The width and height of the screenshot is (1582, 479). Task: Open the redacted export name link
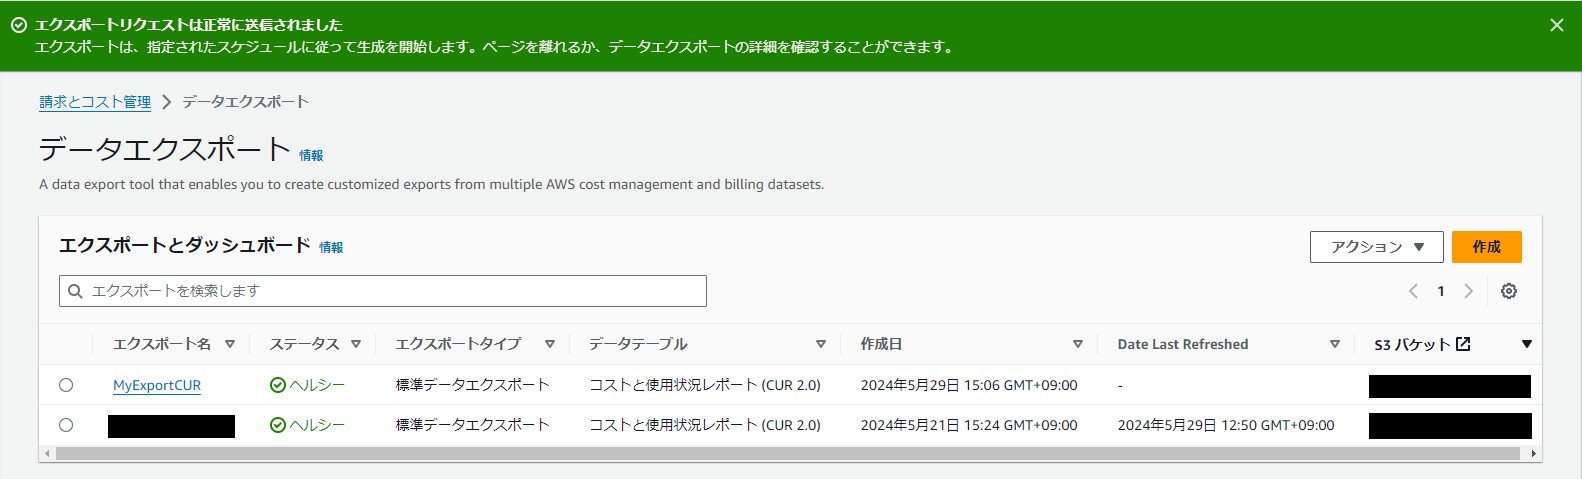171,426
